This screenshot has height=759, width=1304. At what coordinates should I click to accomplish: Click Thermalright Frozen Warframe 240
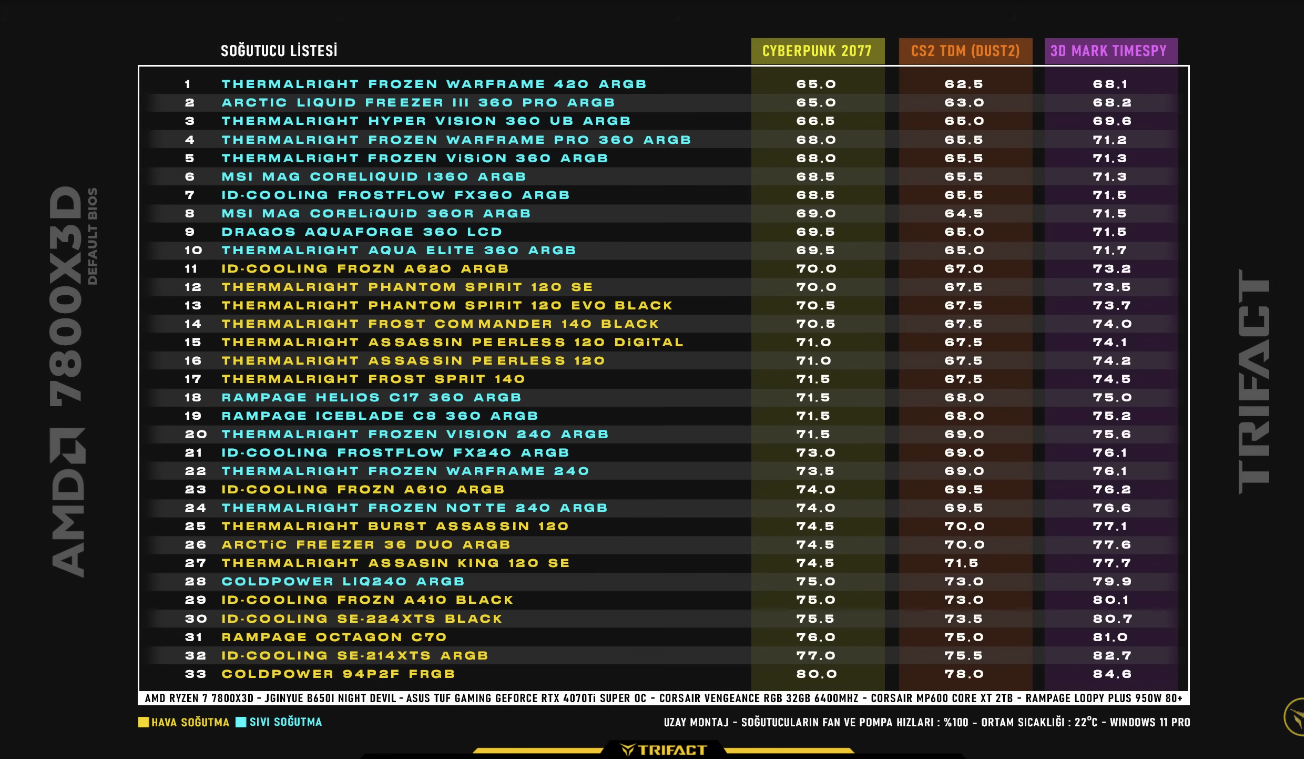(x=405, y=471)
